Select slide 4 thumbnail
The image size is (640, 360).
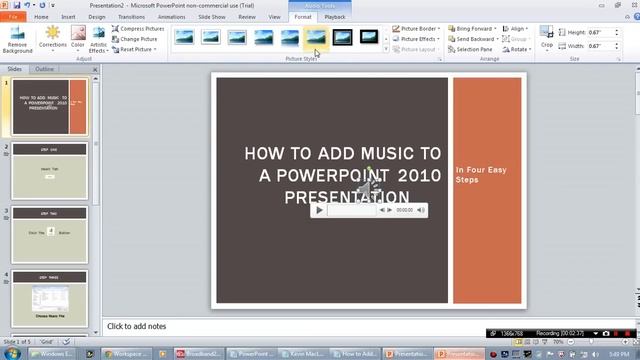click(49, 299)
